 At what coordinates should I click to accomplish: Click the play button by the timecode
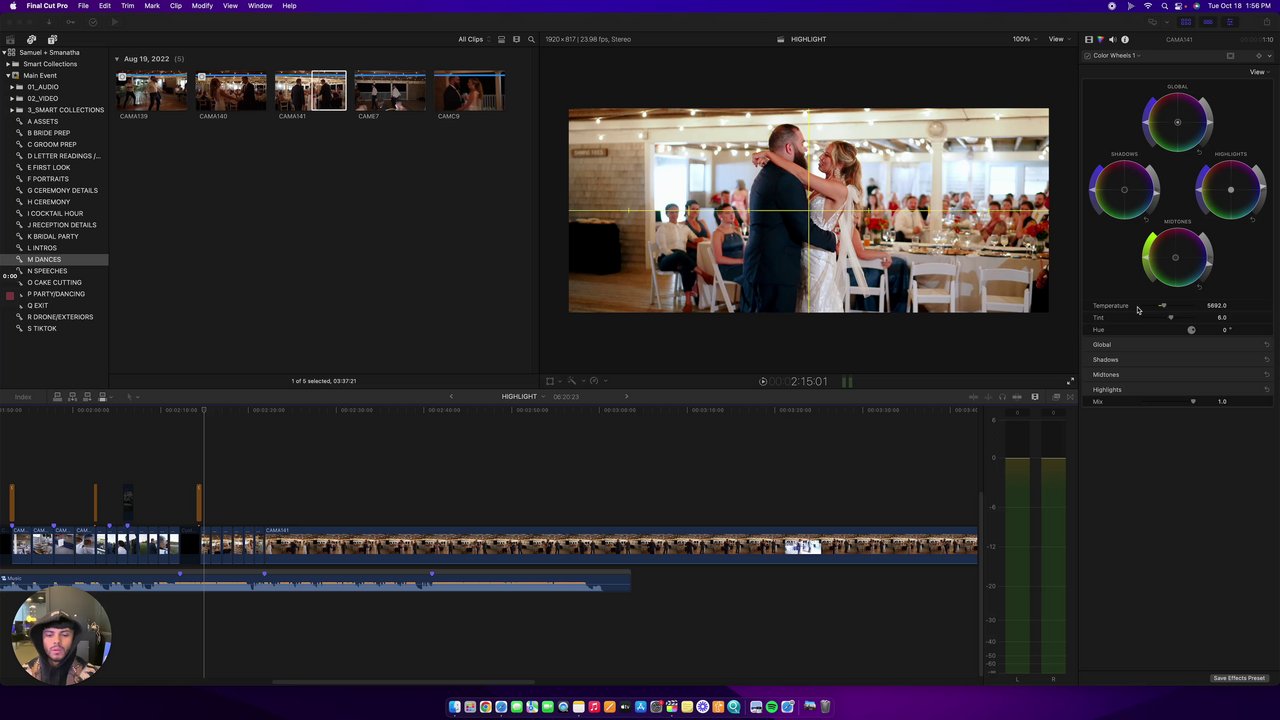pyautogui.click(x=763, y=381)
